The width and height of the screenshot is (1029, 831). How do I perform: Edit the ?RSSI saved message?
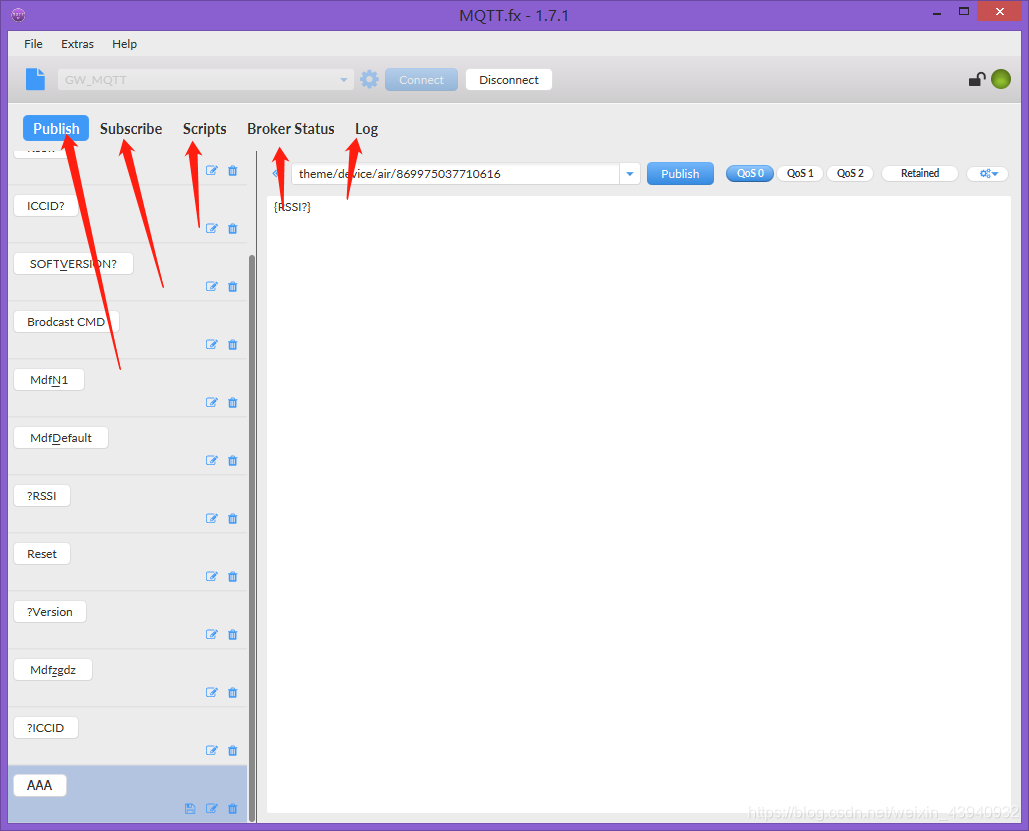click(211, 518)
